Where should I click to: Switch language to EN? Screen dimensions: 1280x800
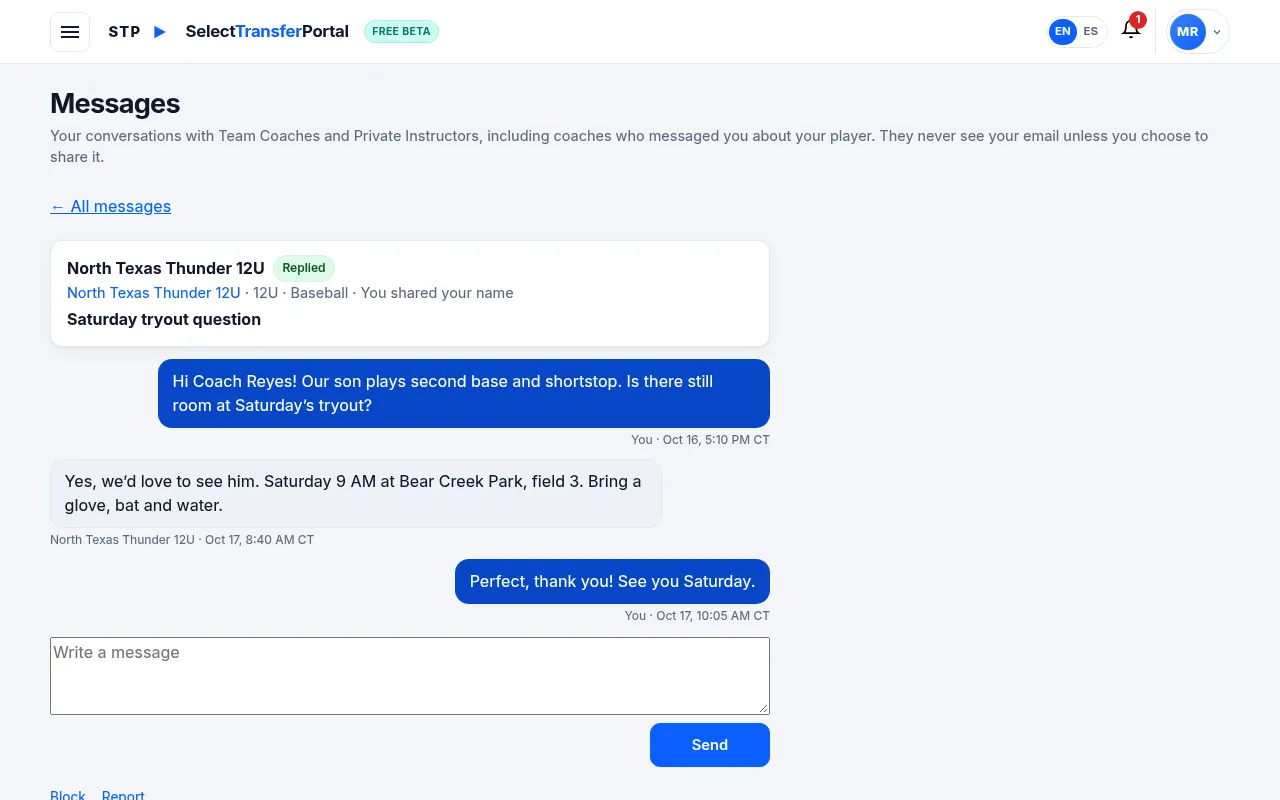1062,32
